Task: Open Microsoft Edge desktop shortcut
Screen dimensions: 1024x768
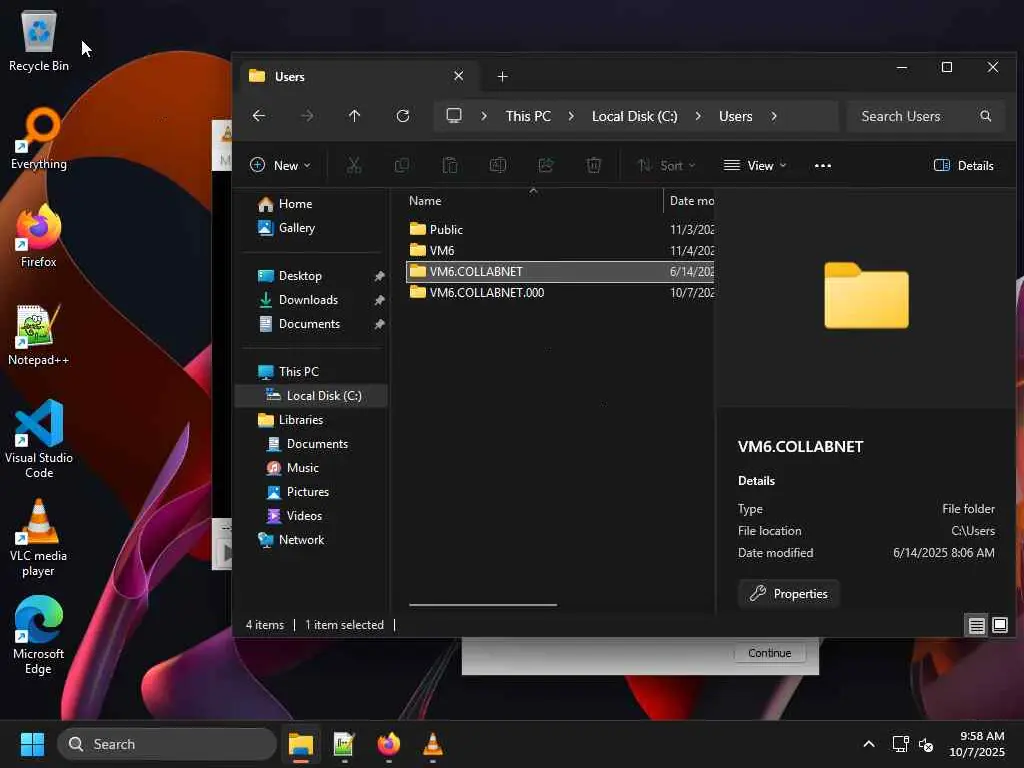Action: point(39,635)
